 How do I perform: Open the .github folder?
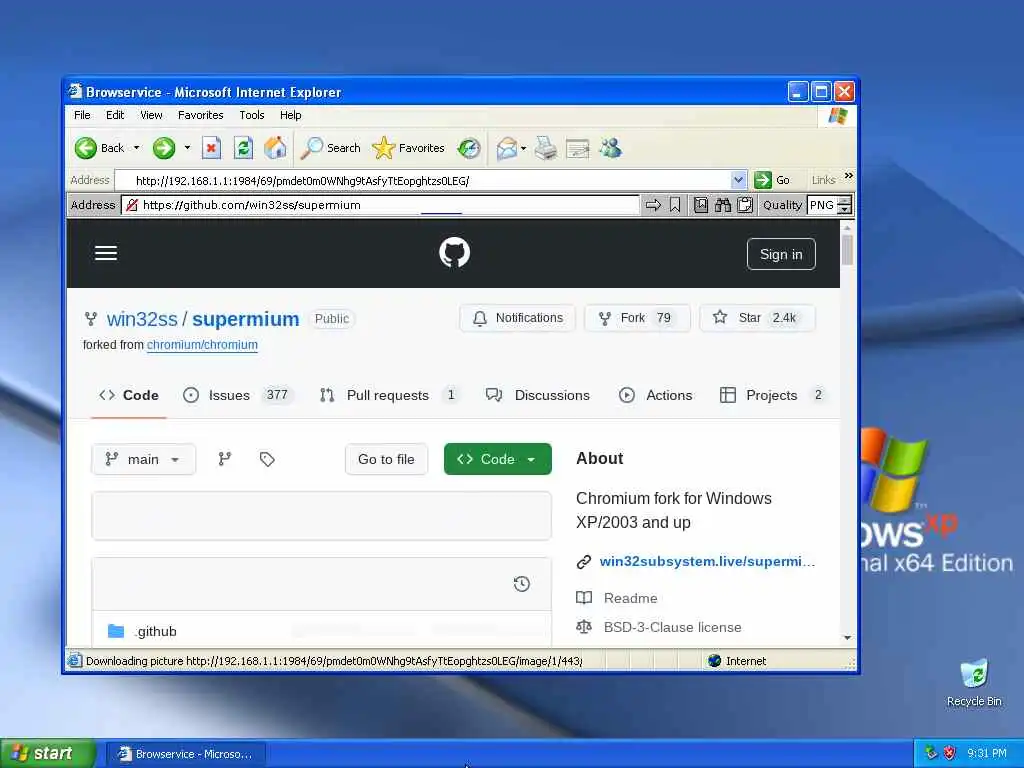pos(157,632)
